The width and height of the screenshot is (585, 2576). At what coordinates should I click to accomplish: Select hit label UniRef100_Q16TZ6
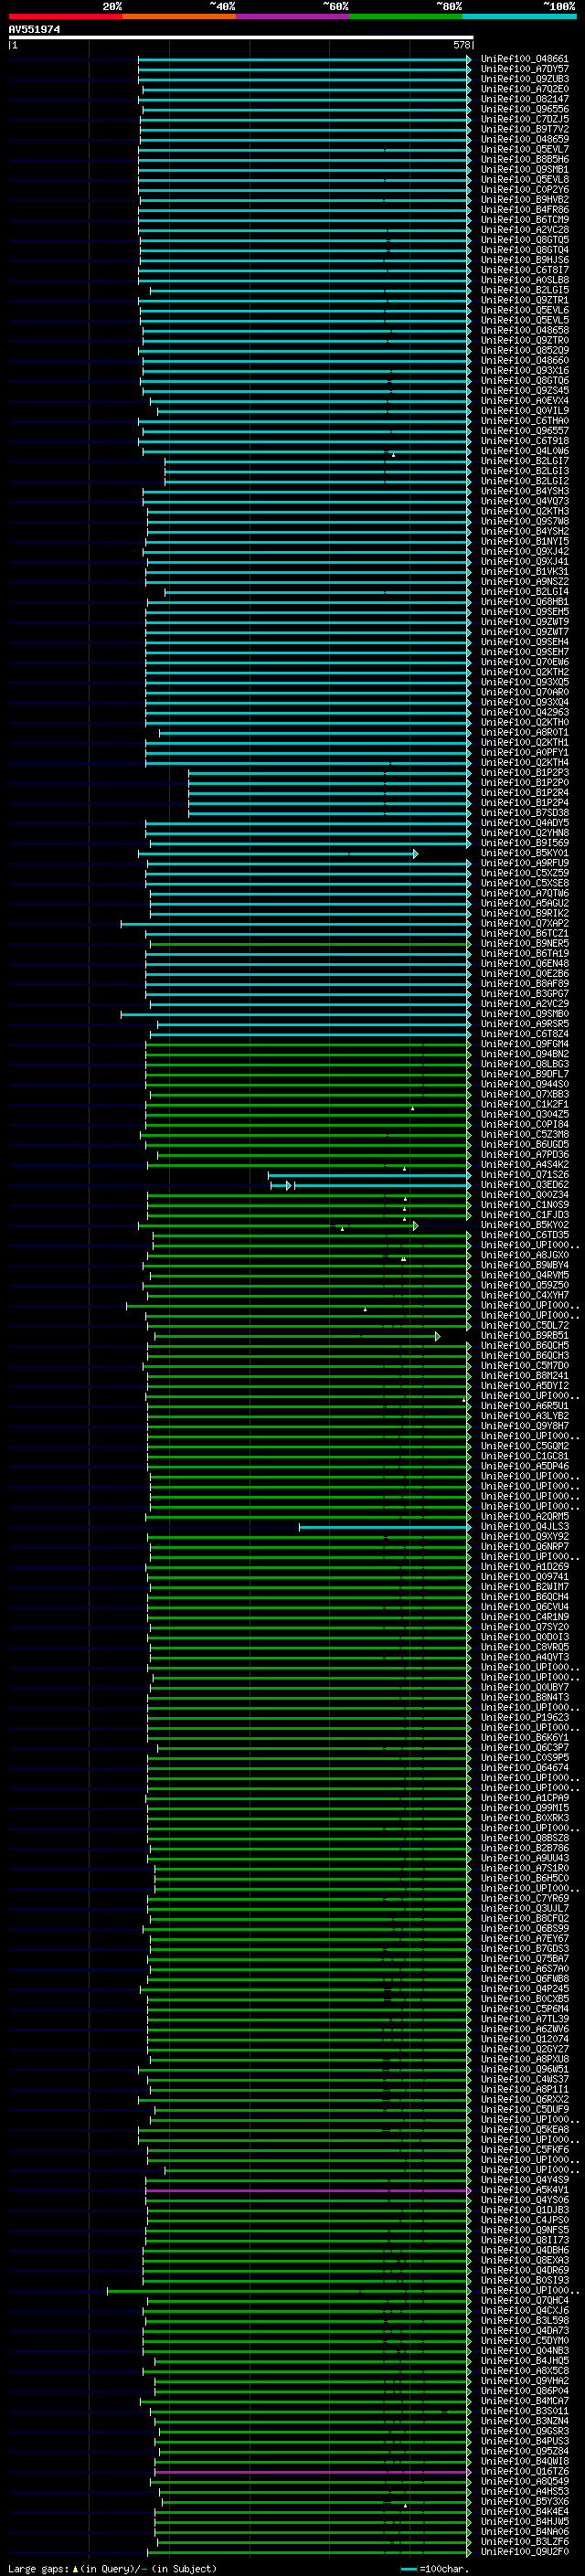pyautogui.click(x=524, y=2472)
